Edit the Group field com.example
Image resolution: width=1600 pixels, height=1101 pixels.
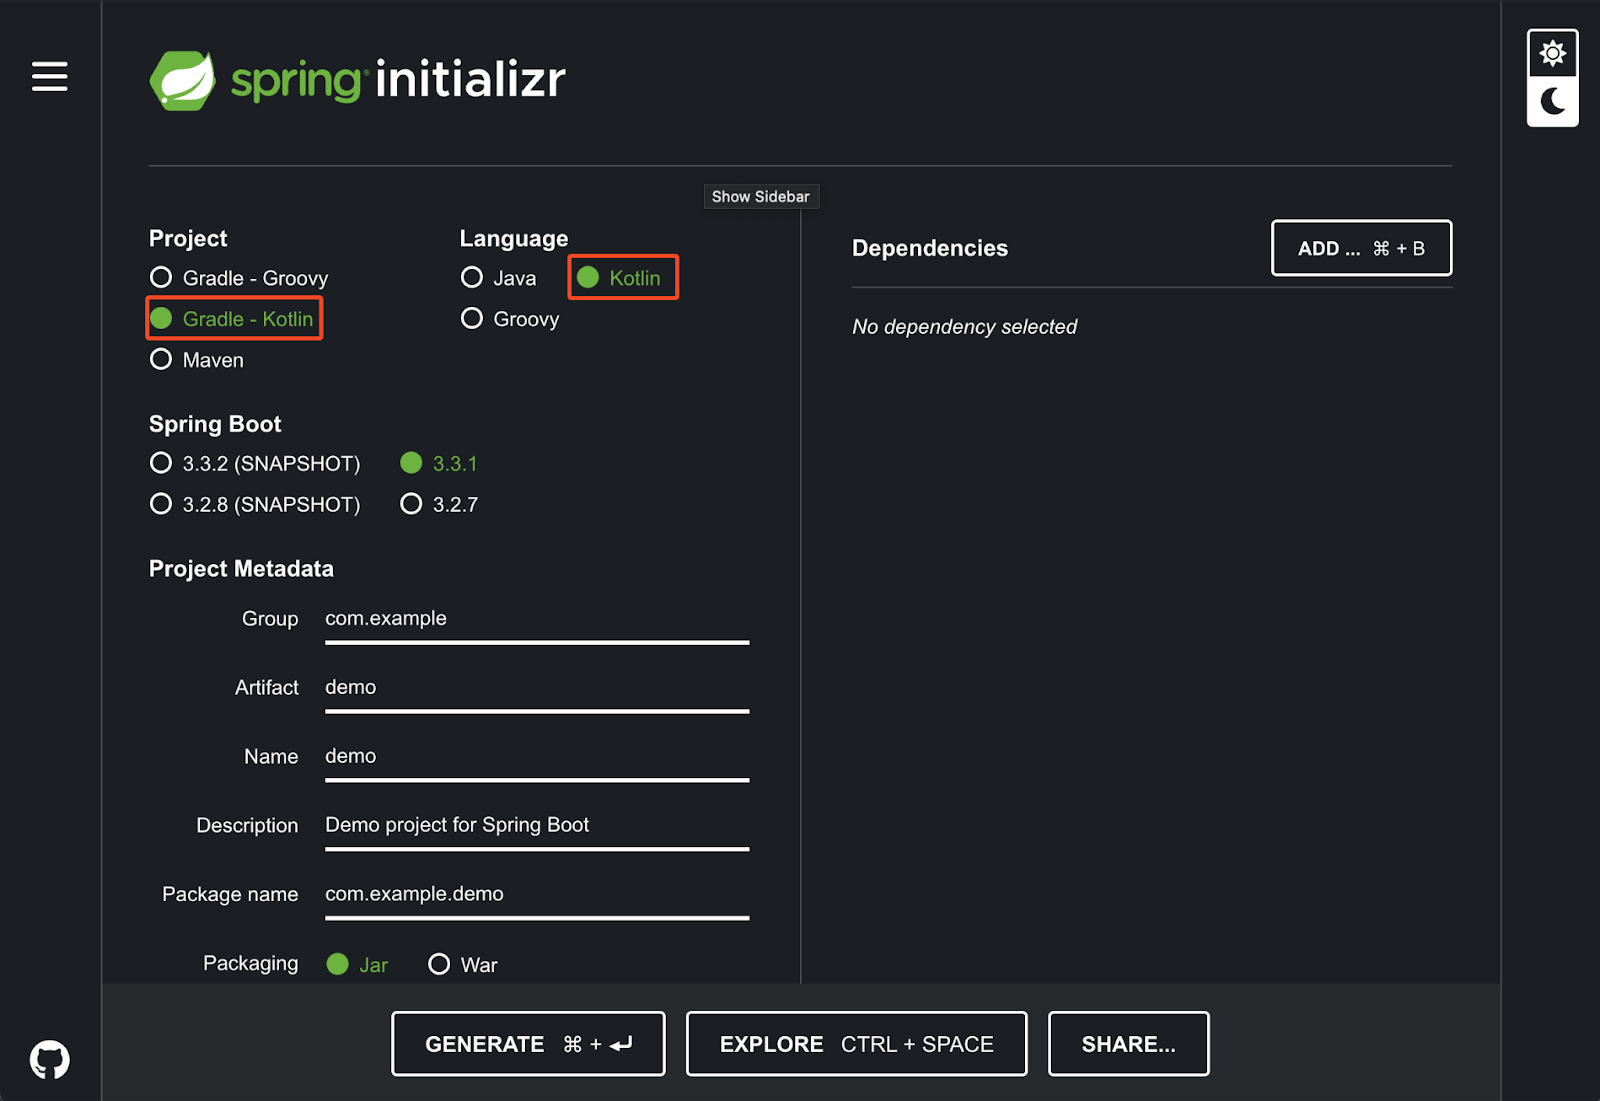pyautogui.click(x=537, y=619)
